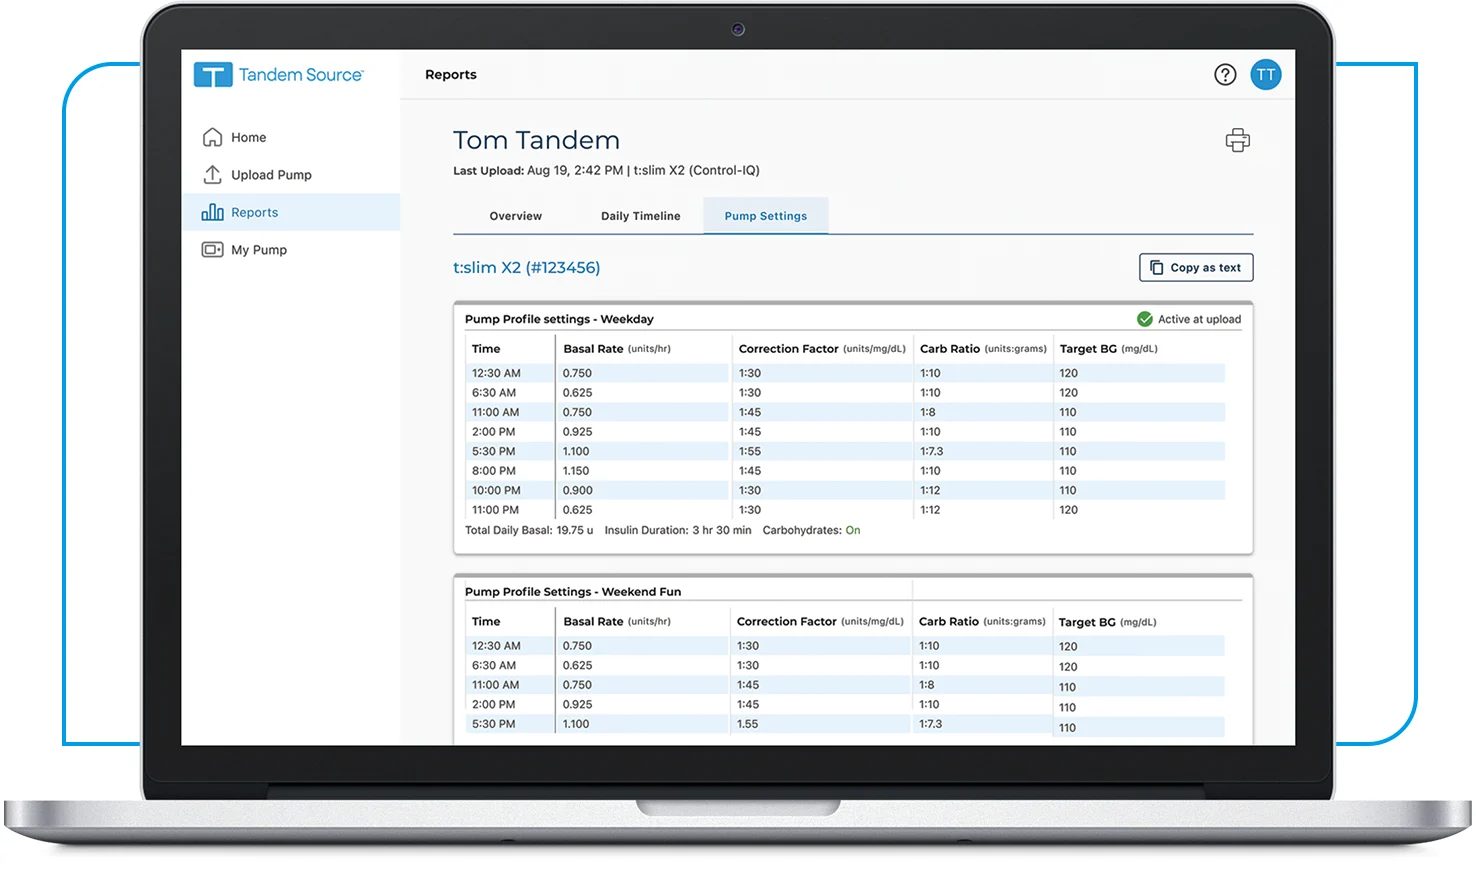Open the printer icon to print report
The image size is (1476, 876).
pos(1237,140)
